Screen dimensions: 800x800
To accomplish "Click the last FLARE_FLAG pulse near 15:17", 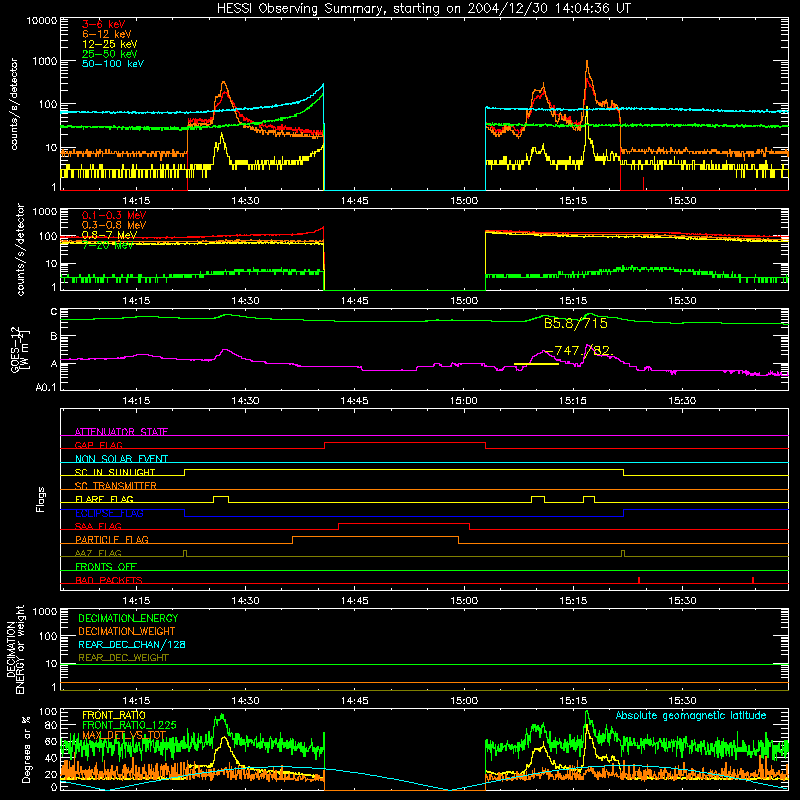I will 589,497.
